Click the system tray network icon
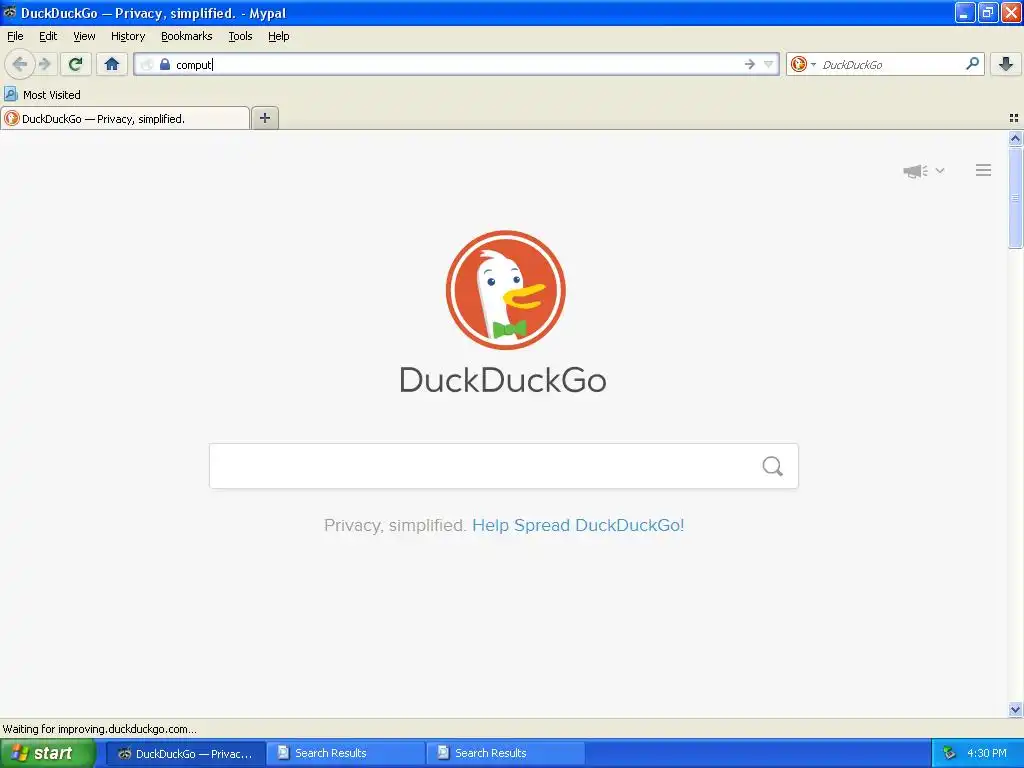The height and width of the screenshot is (768, 1024). [x=950, y=753]
